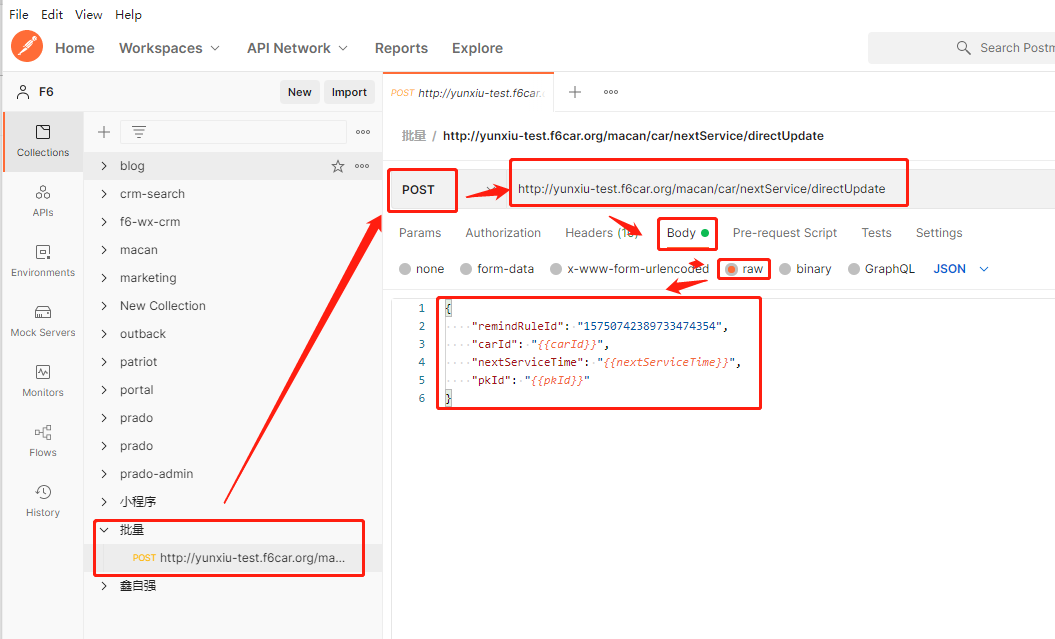Expand the patriot collection
The image size is (1055, 639).
coord(104,362)
